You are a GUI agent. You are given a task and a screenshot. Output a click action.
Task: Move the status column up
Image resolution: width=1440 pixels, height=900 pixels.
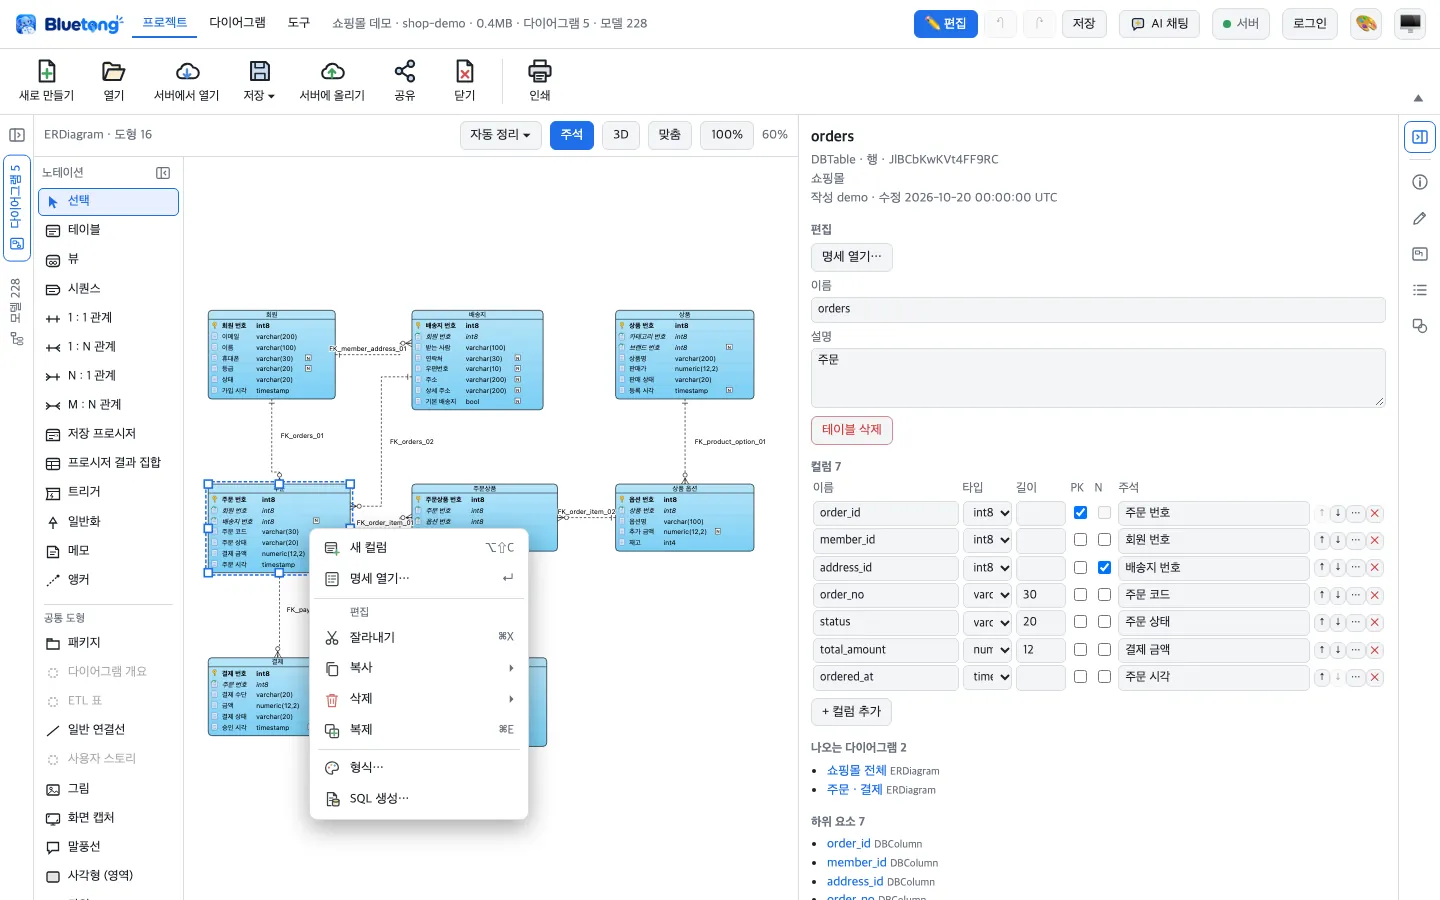pos(1322,622)
